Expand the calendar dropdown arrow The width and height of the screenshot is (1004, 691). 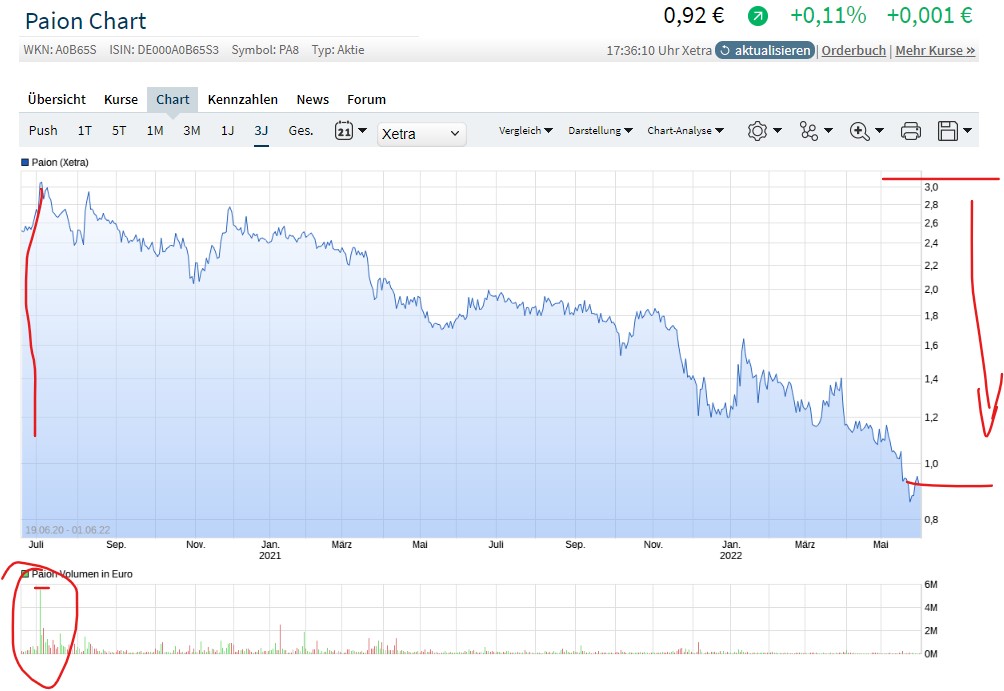click(362, 130)
